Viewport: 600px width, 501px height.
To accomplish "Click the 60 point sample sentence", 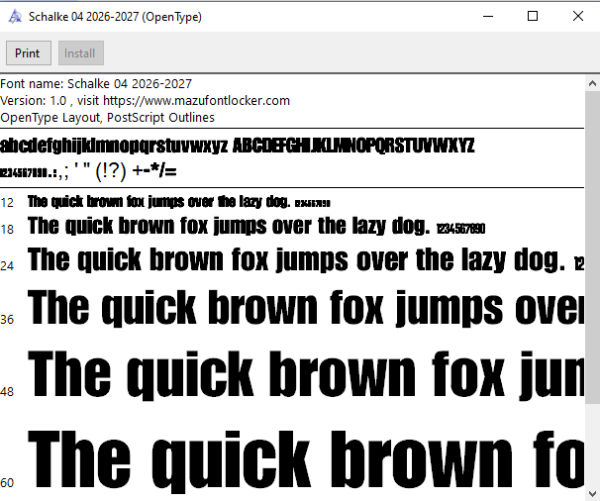I will tap(306, 460).
